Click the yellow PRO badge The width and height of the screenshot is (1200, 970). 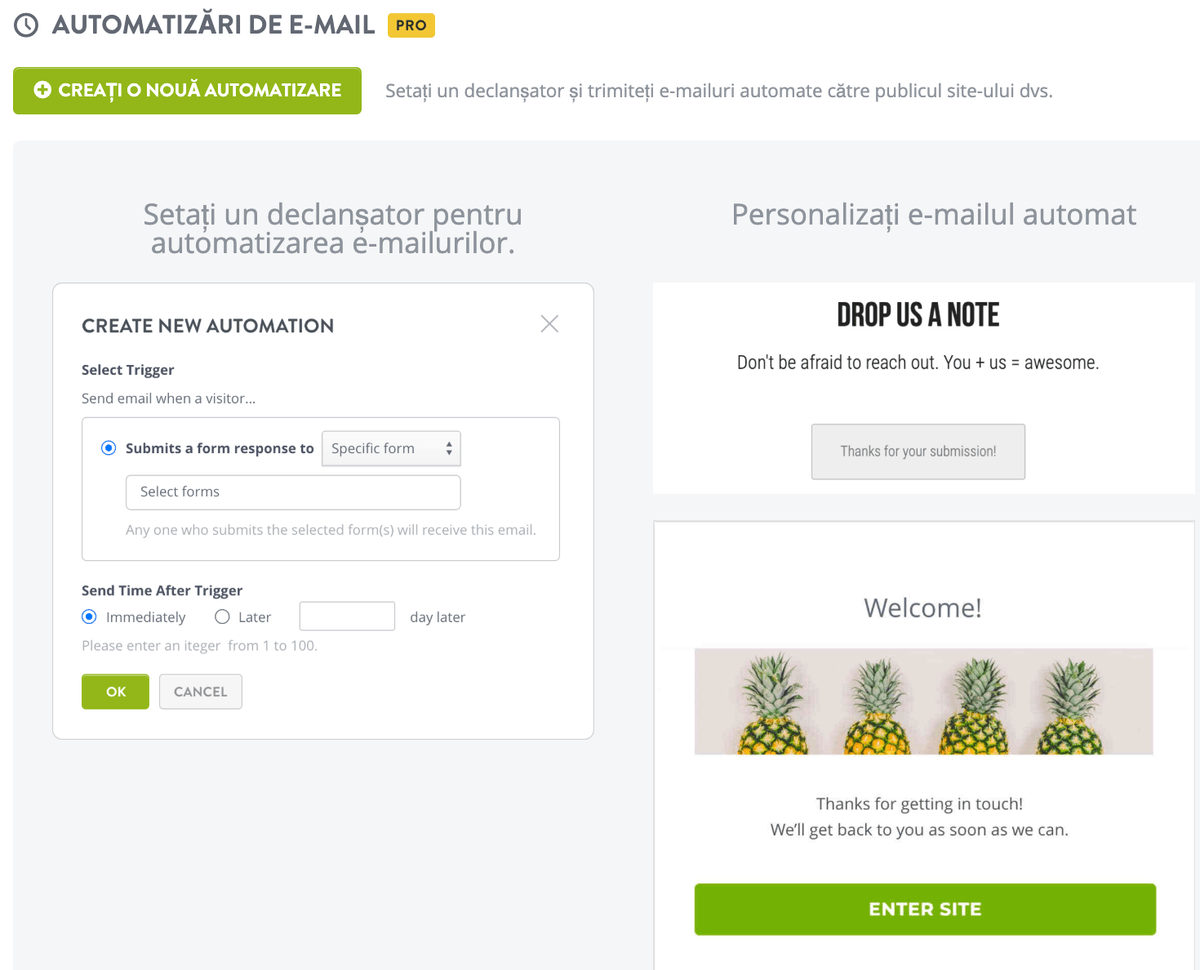(x=411, y=25)
